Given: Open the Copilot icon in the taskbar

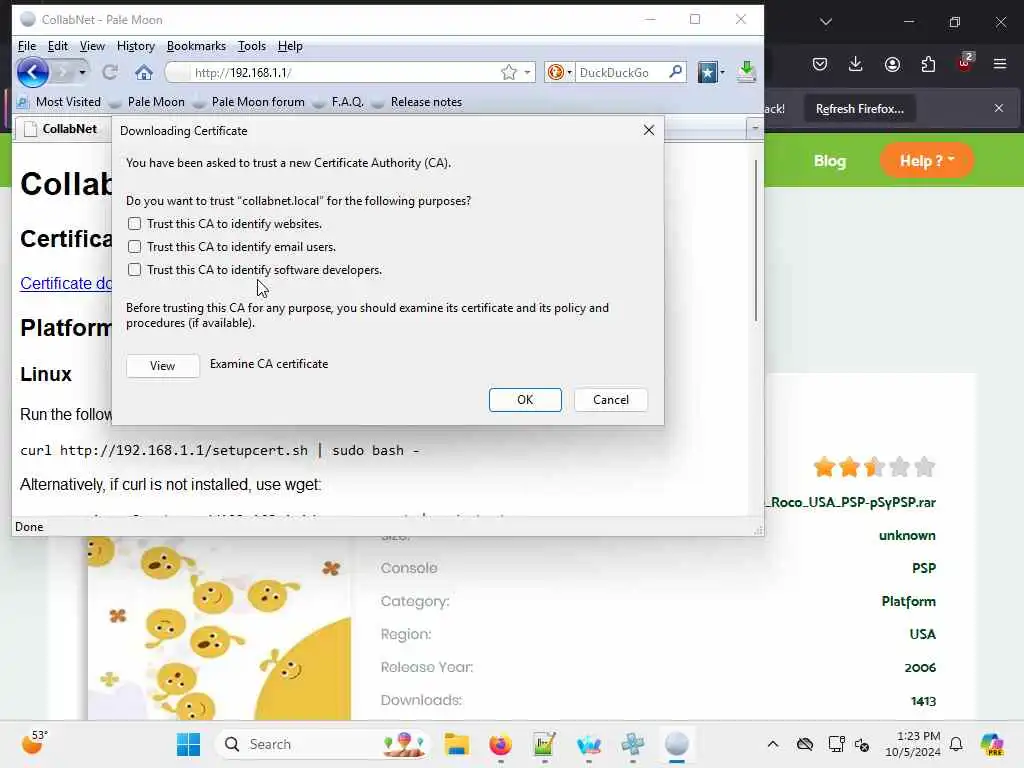Looking at the screenshot, I should [992, 744].
